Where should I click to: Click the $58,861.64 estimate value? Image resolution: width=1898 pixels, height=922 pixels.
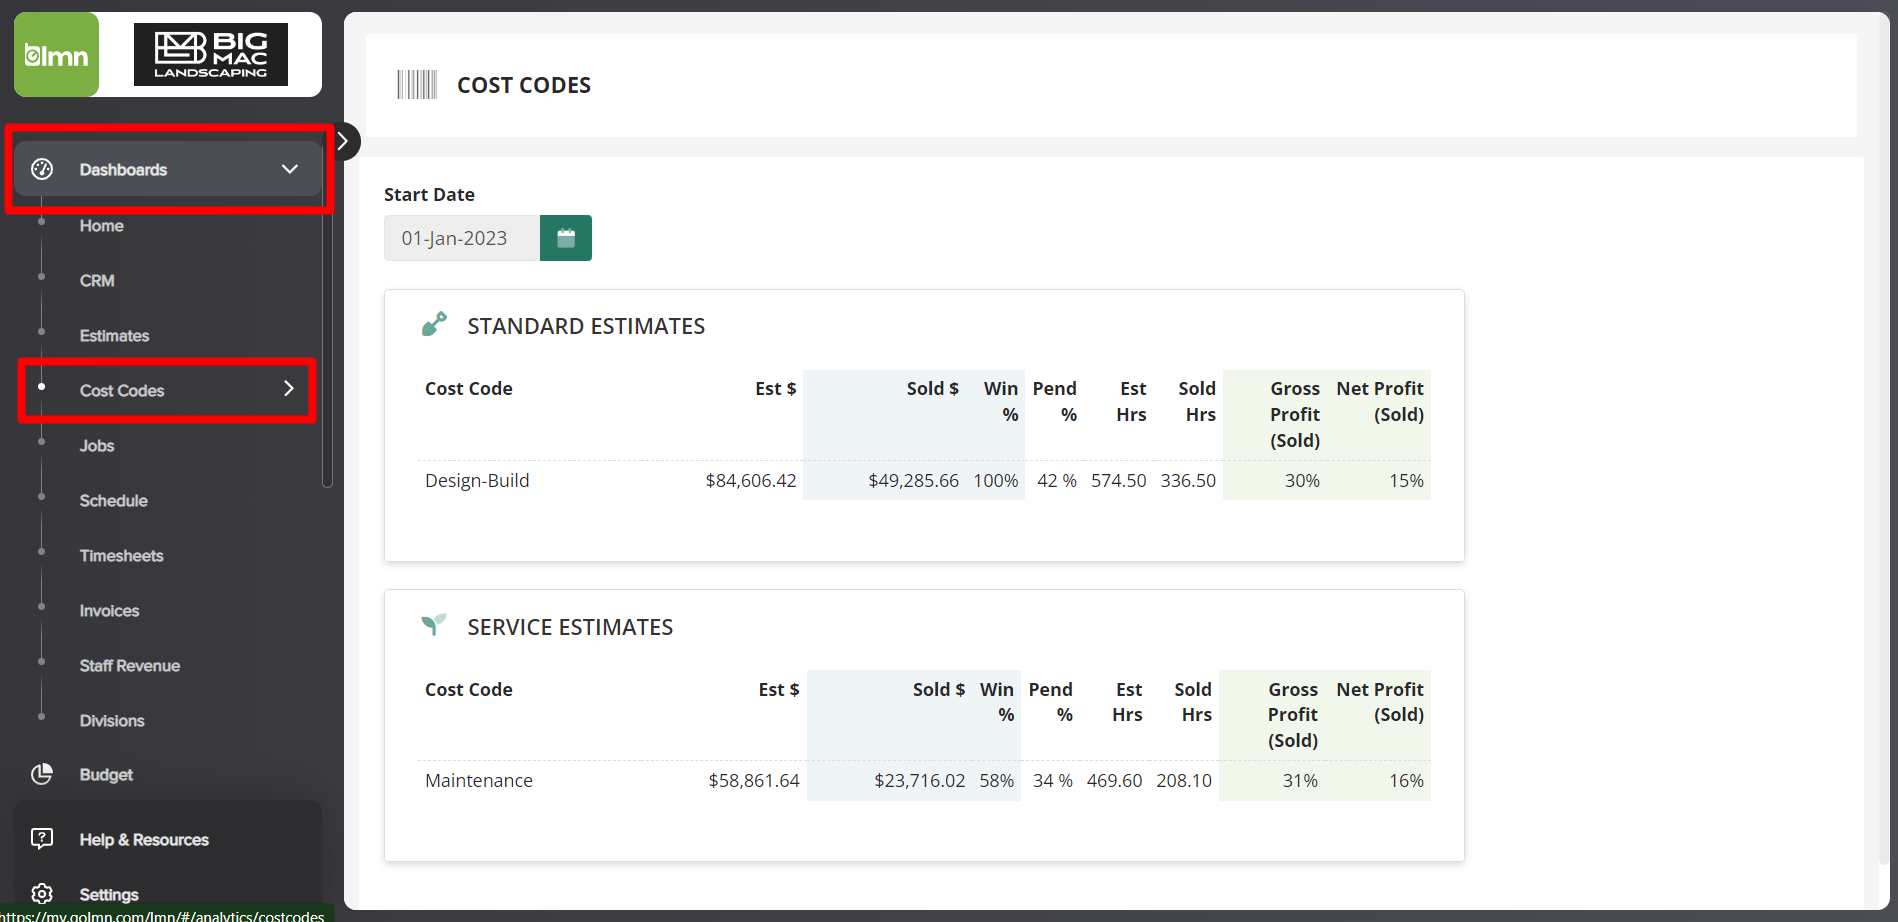(x=754, y=781)
